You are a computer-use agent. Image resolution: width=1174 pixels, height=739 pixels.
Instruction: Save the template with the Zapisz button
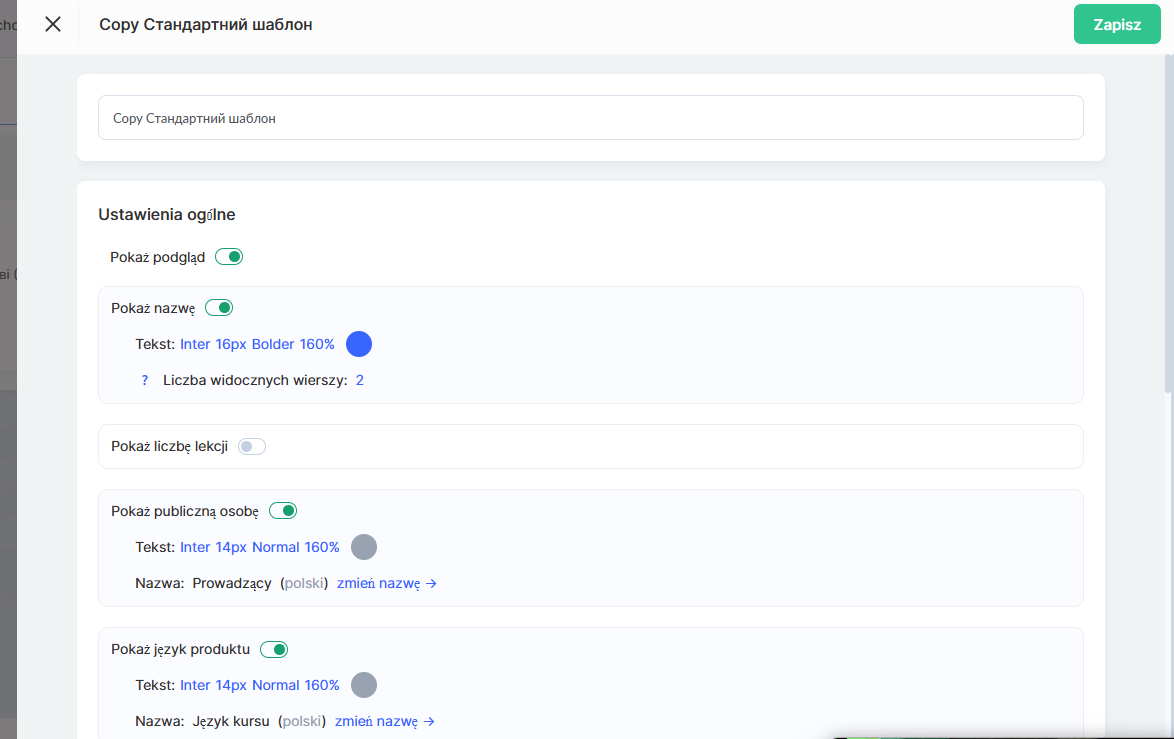coord(1116,24)
